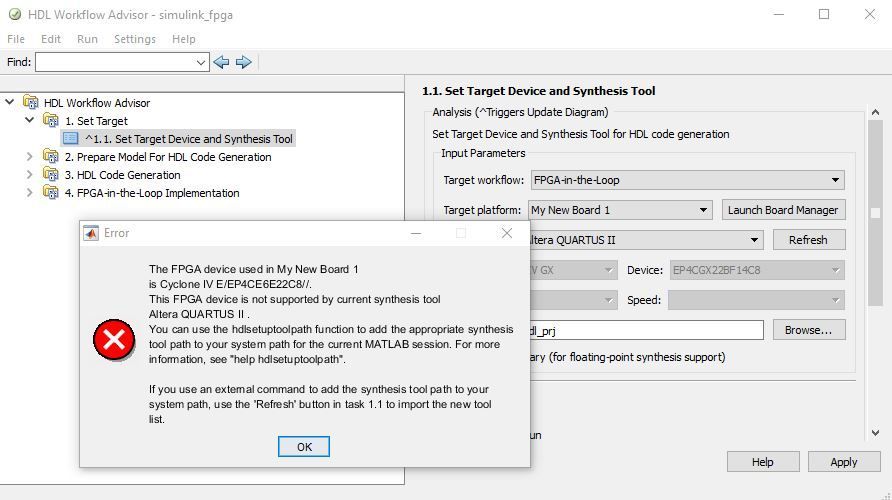Click the forward arrow next to Find

[x=243, y=62]
